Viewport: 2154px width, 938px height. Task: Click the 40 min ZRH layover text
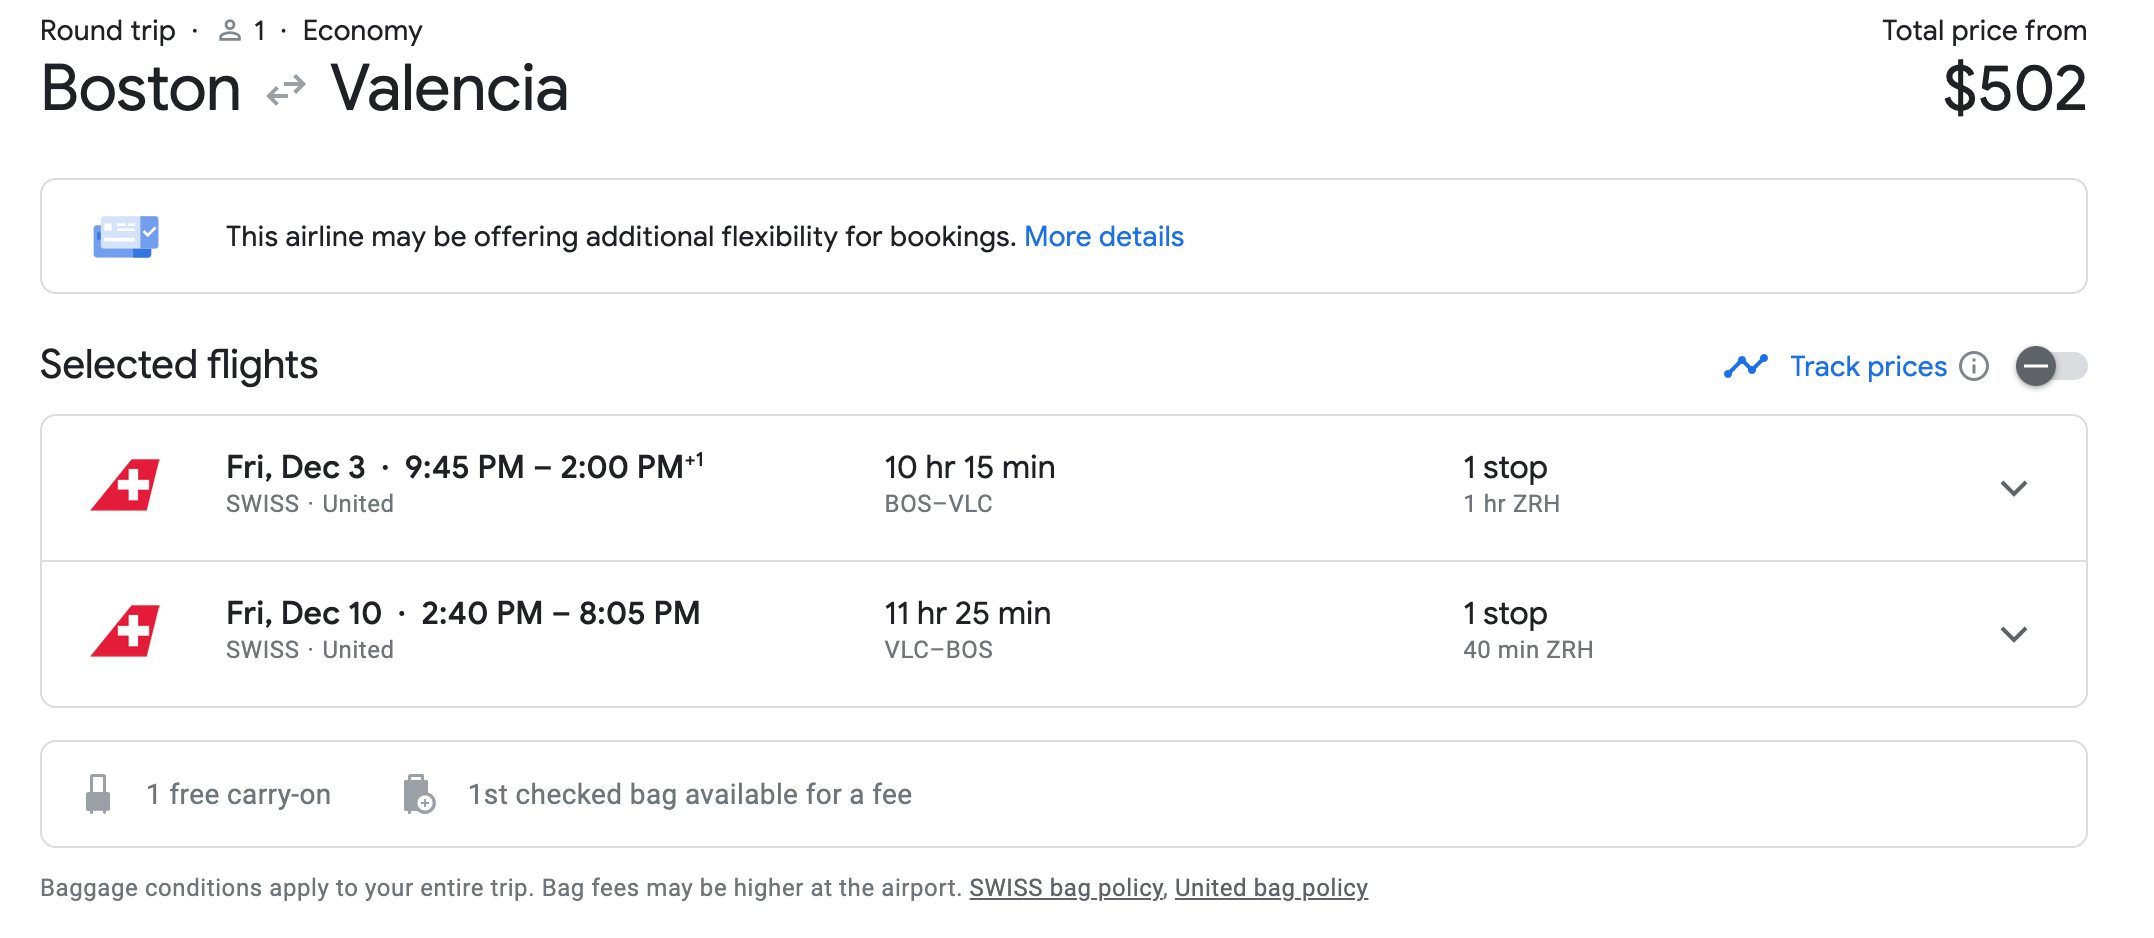[1527, 650]
